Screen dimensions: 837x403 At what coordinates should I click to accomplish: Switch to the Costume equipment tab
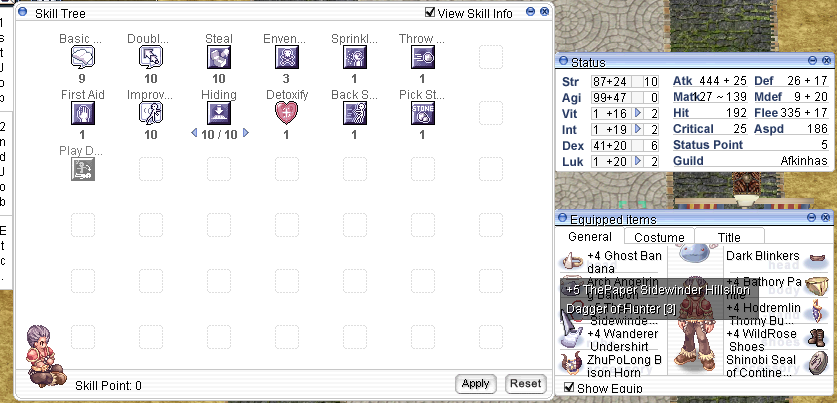(x=659, y=238)
